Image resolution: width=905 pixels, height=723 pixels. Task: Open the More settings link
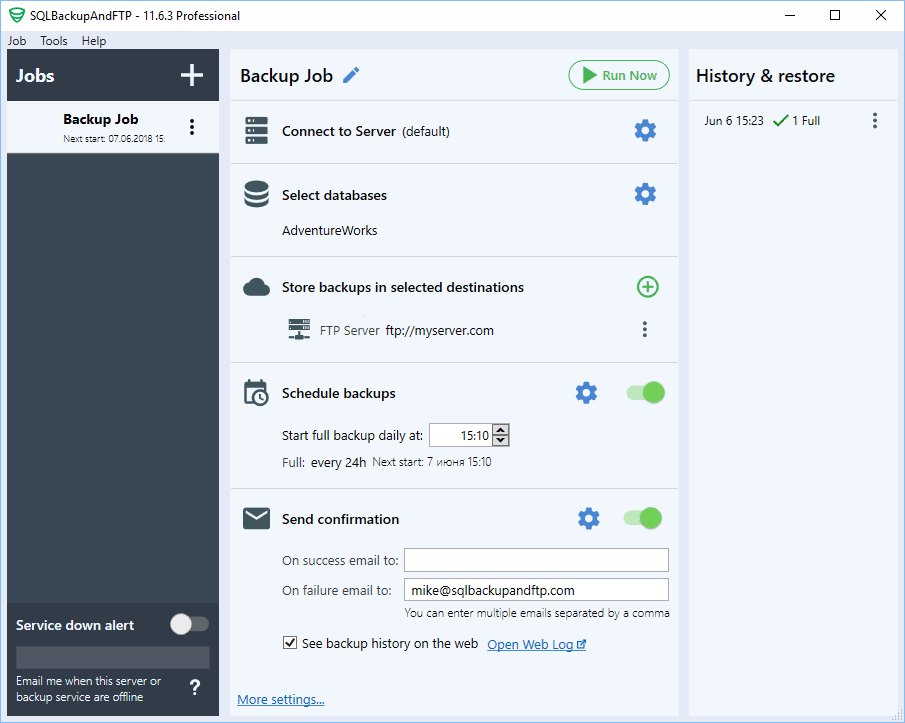tap(281, 700)
